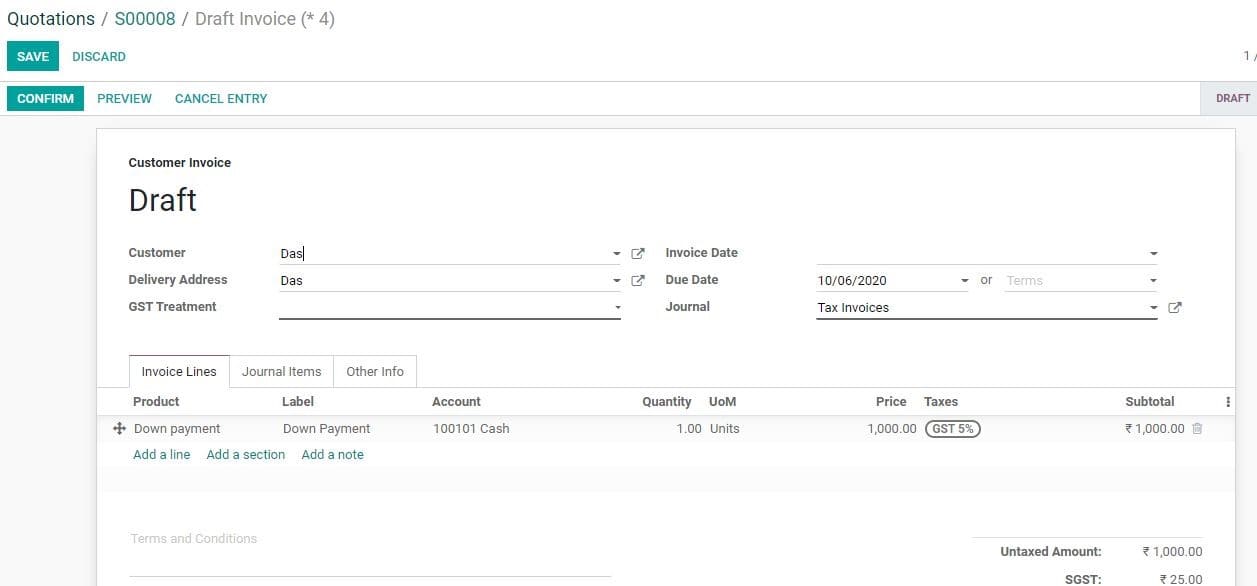Open the Invoice Date dropdown

1152,253
